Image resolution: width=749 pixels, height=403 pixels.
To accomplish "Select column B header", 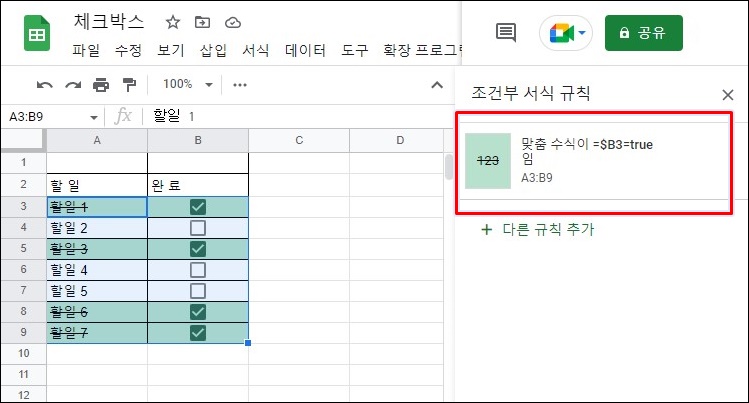I will 198,140.
